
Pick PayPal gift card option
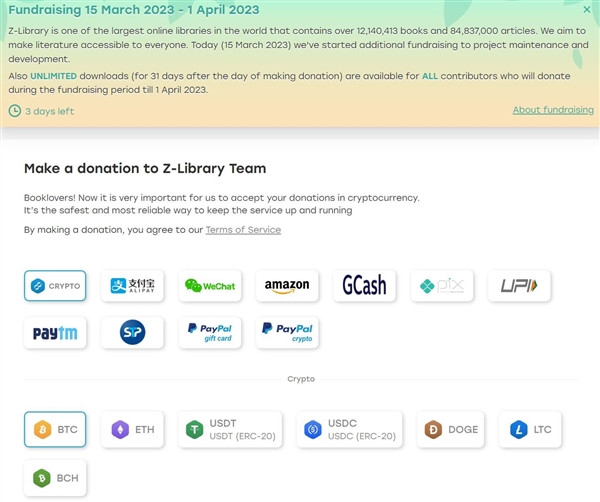tap(210, 332)
